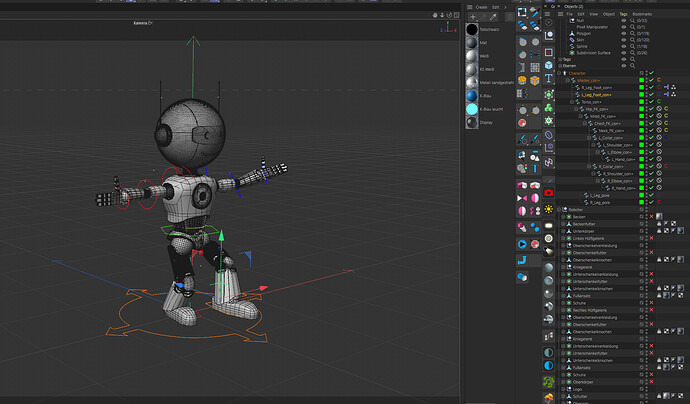Select the purple deformer capsule icon
Image resolution: width=690 pixels, height=404 pixels.
pos(549,135)
